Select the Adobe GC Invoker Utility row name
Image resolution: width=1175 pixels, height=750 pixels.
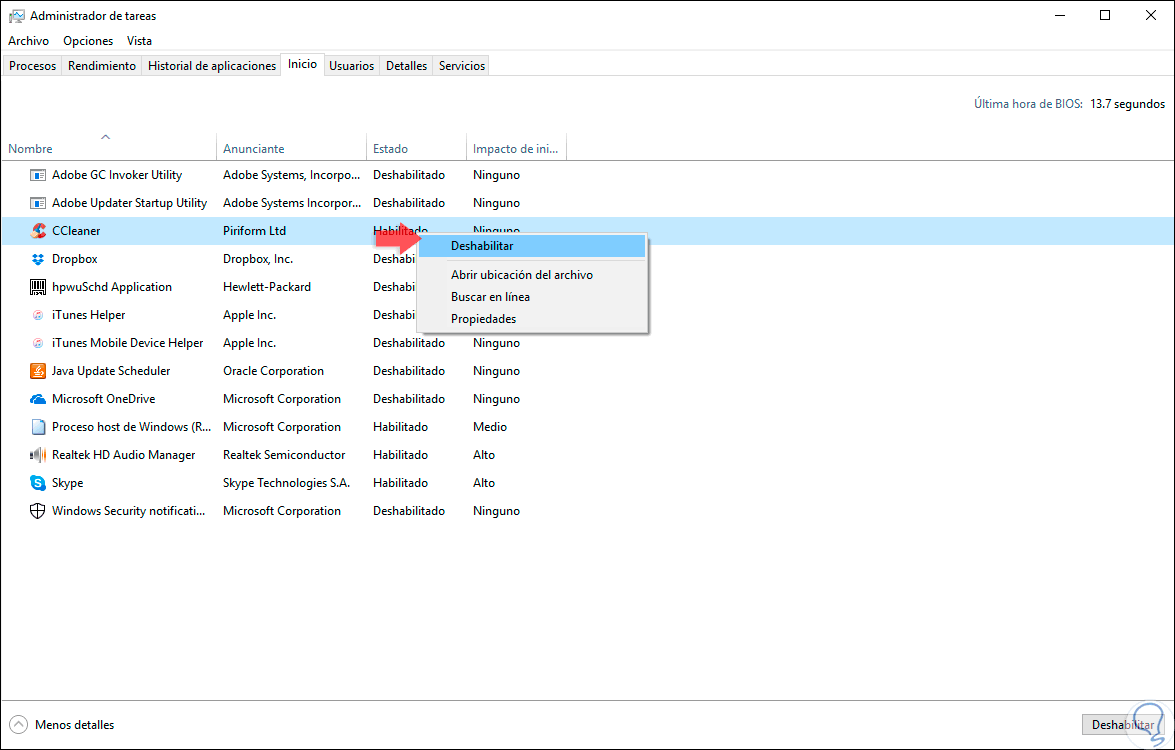(117, 175)
